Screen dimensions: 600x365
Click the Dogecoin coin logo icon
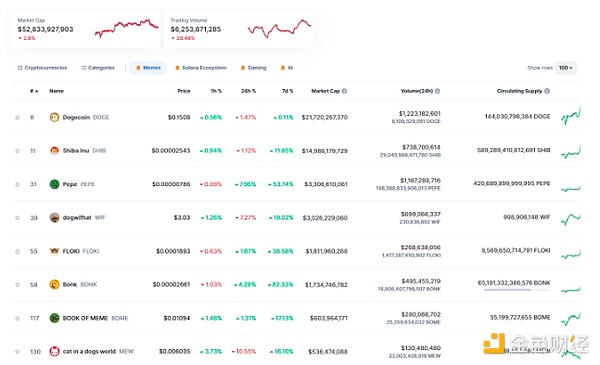click(x=54, y=117)
